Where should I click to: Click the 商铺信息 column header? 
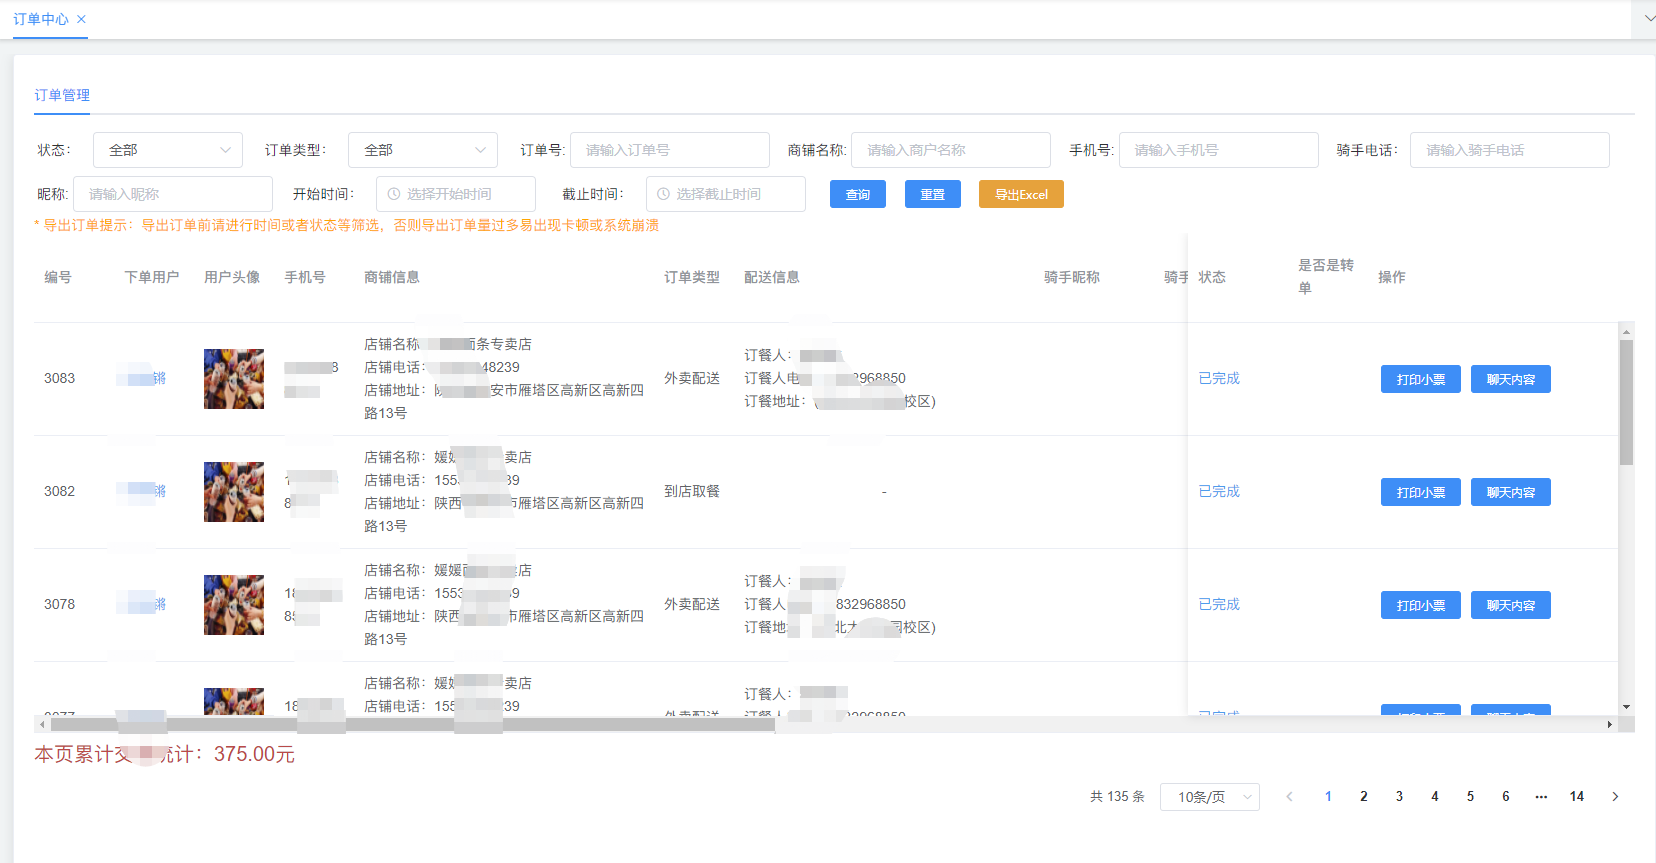pos(392,277)
